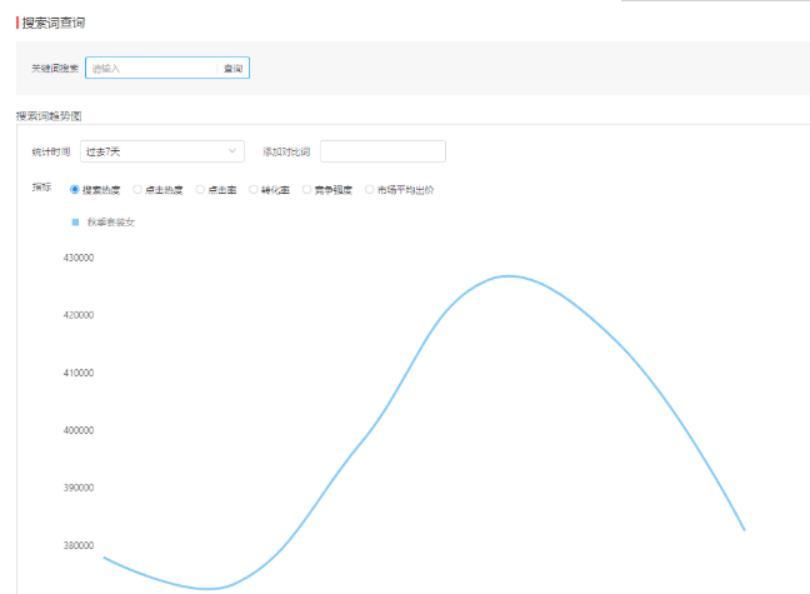The image size is (810, 594).
Task: Click the 关键词搜索 keyword input field
Action: [x=150, y=68]
